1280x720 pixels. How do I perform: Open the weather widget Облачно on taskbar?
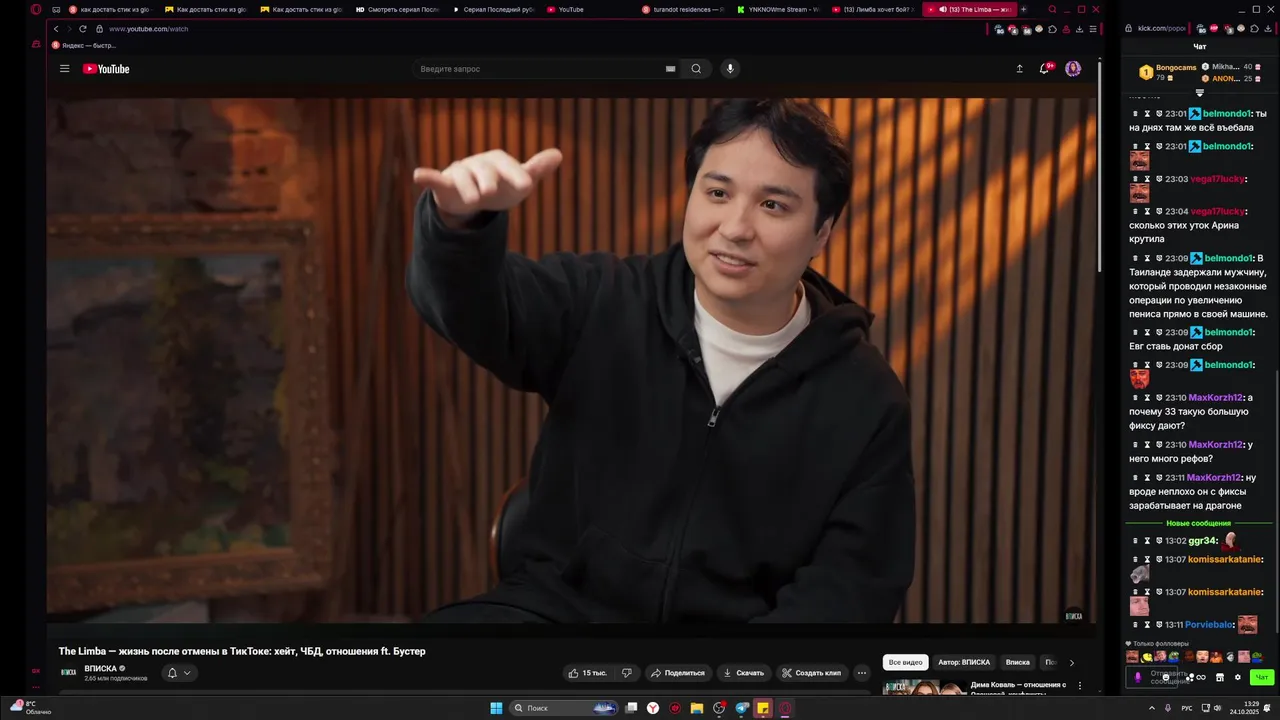[31, 708]
